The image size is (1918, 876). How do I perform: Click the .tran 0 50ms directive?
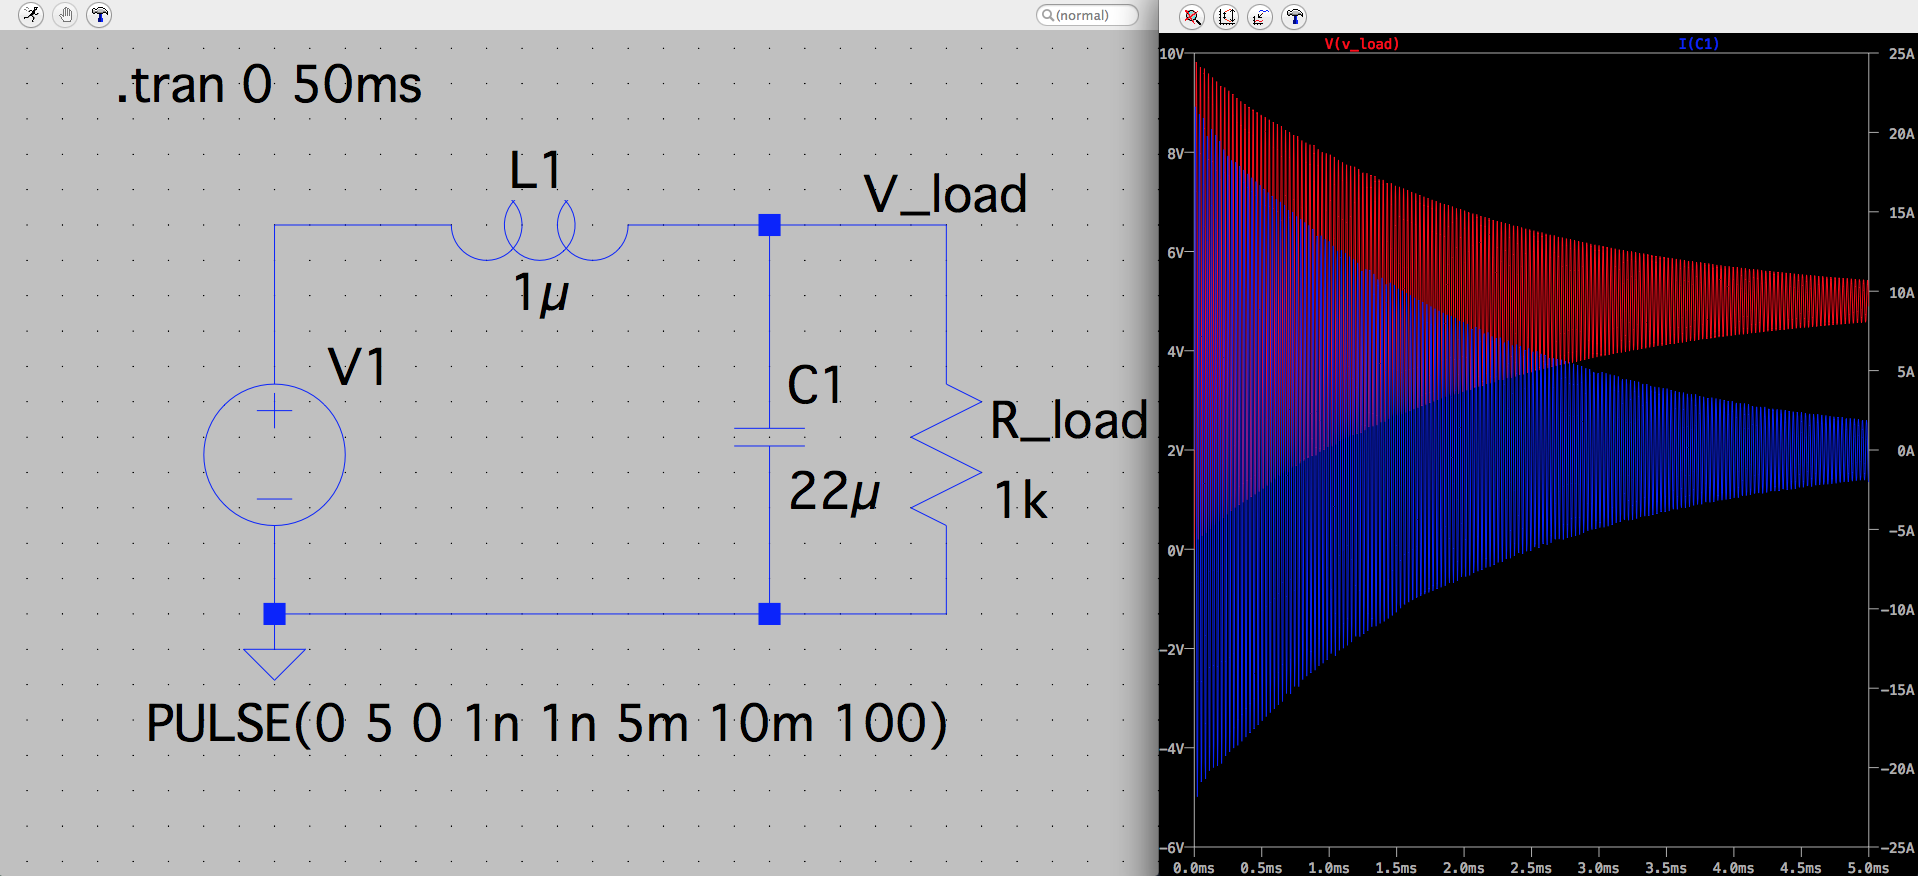pos(269,85)
